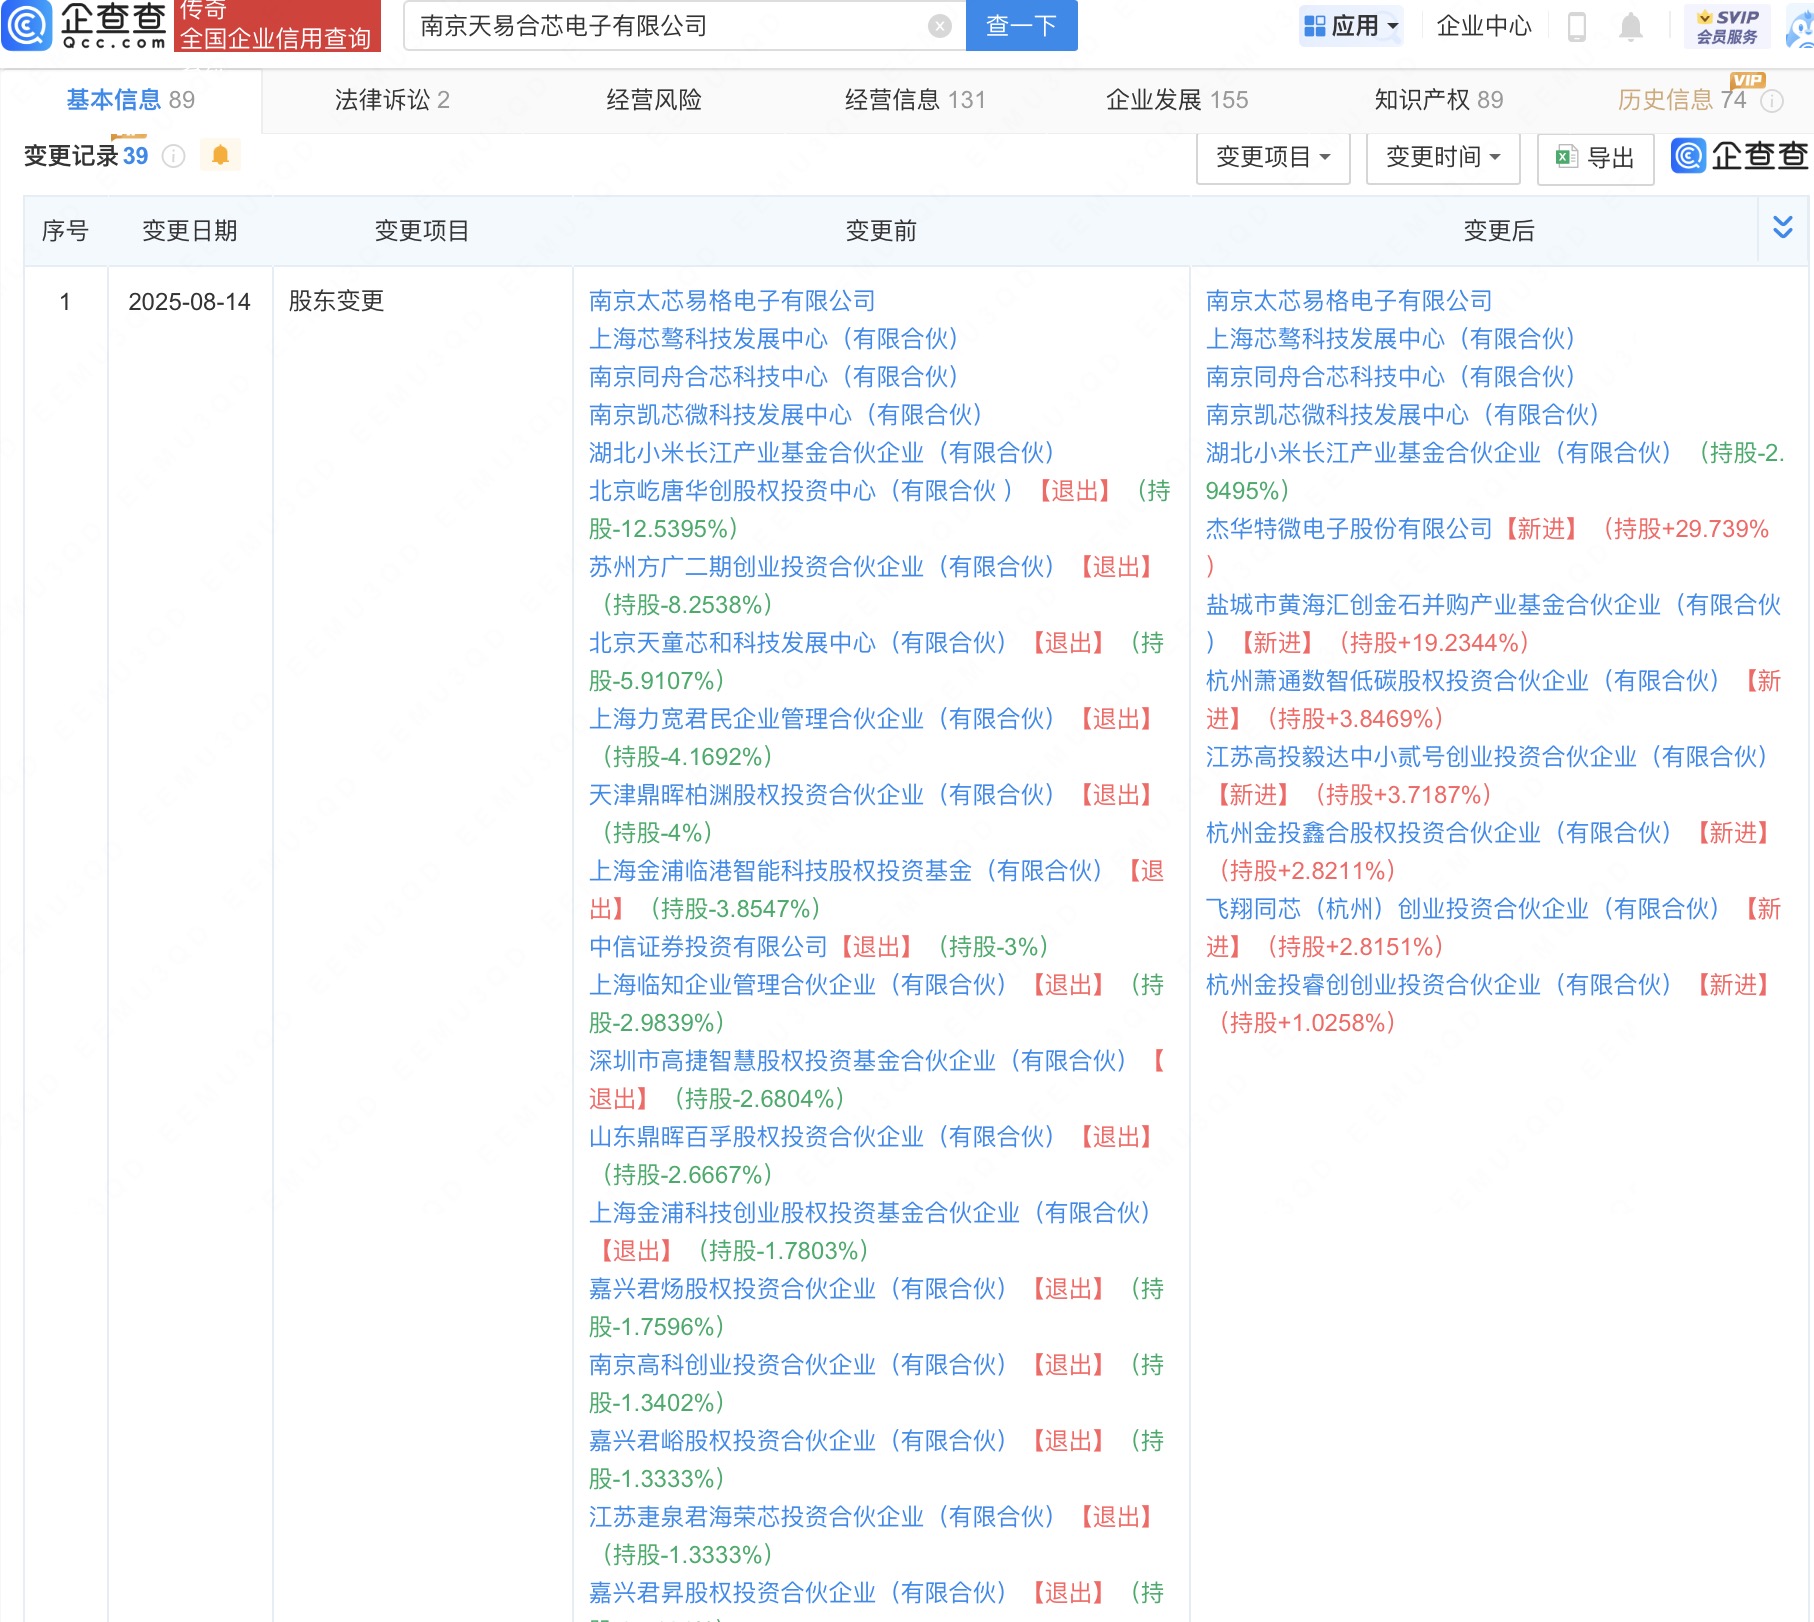Open 嘉兴君峪股权投资合伙企业 link
The height and width of the screenshot is (1622, 1814).
[x=798, y=1441]
